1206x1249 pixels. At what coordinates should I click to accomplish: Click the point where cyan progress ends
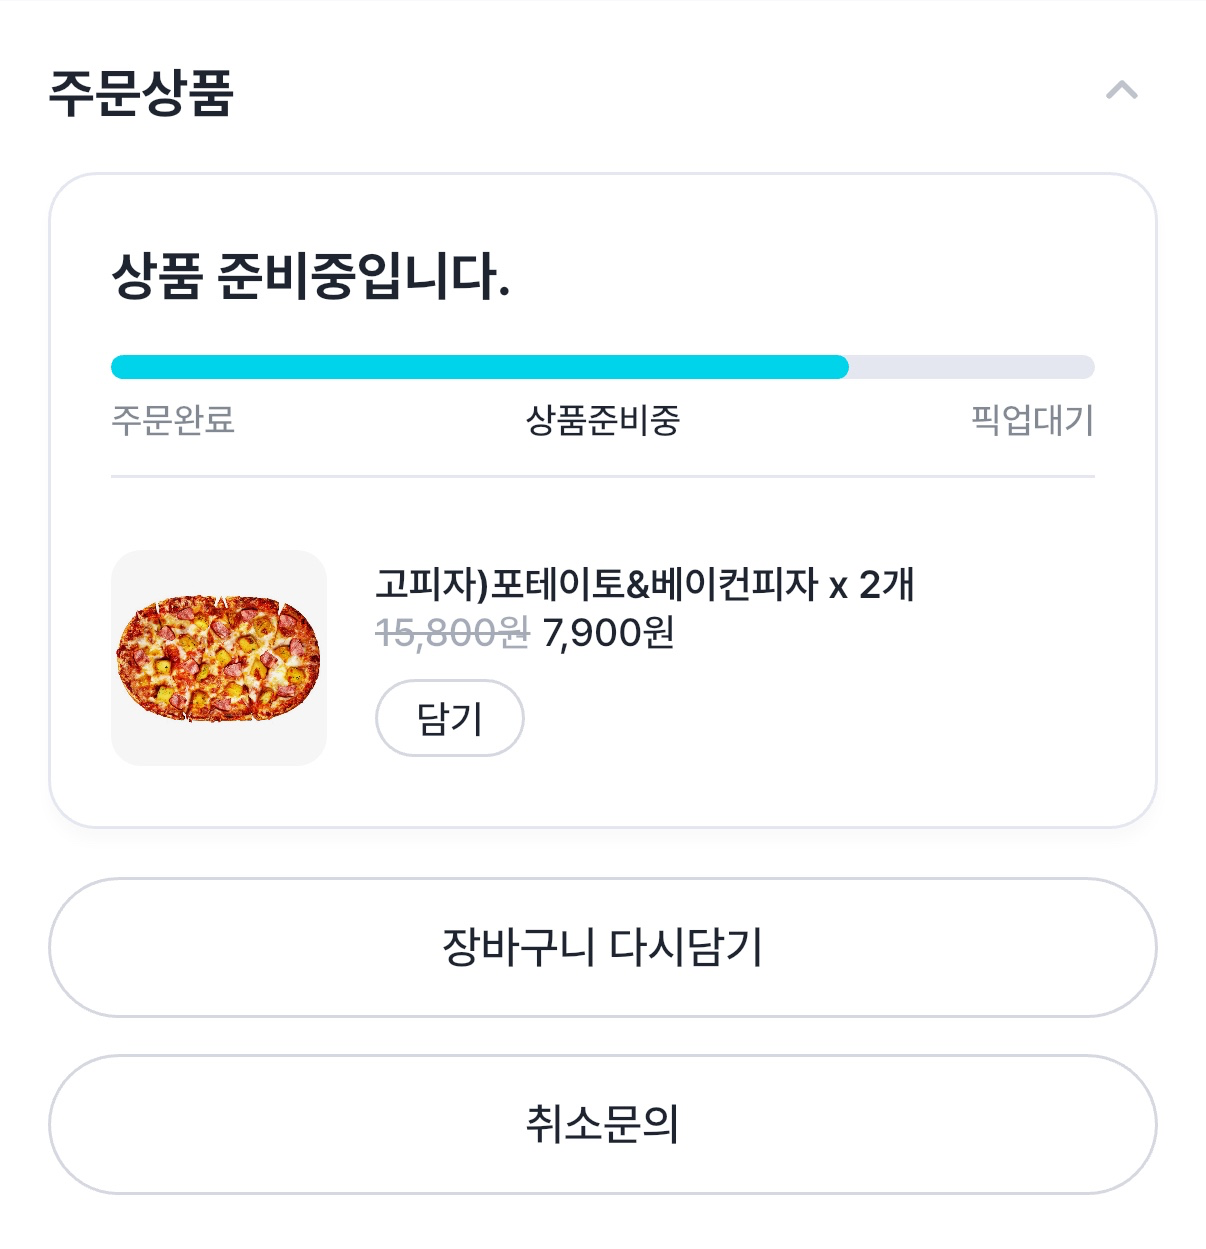click(x=847, y=367)
